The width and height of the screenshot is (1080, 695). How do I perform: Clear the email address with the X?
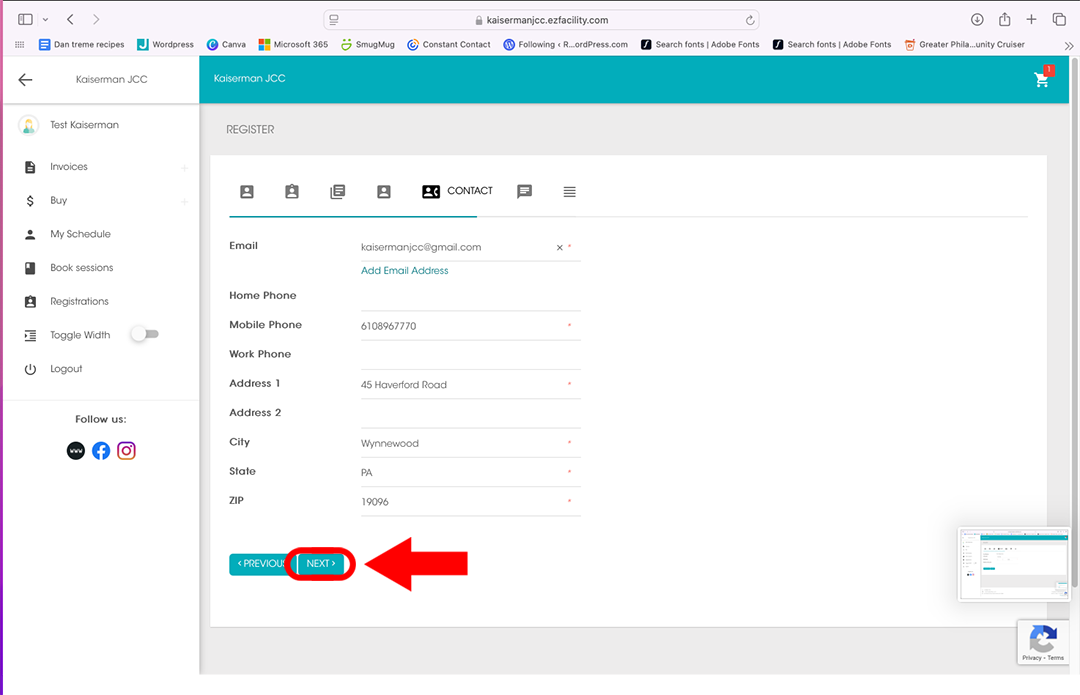[x=559, y=248]
